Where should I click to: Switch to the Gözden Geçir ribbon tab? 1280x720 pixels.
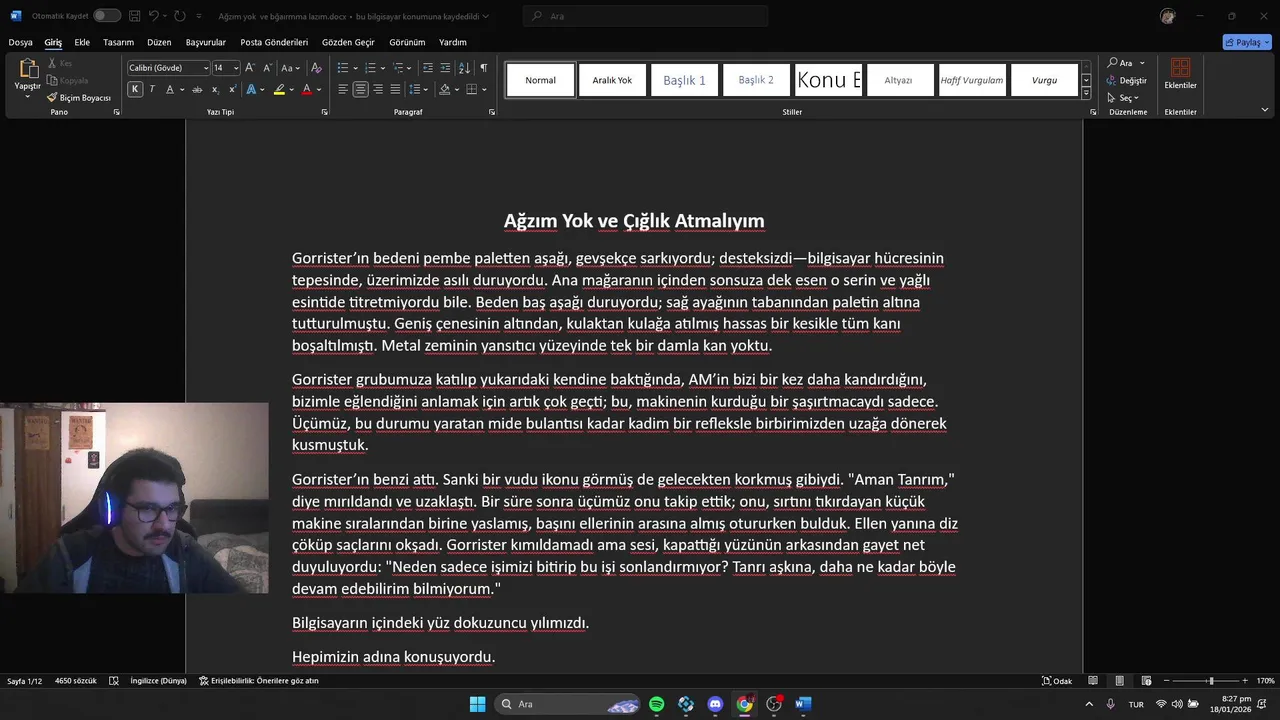tap(348, 42)
